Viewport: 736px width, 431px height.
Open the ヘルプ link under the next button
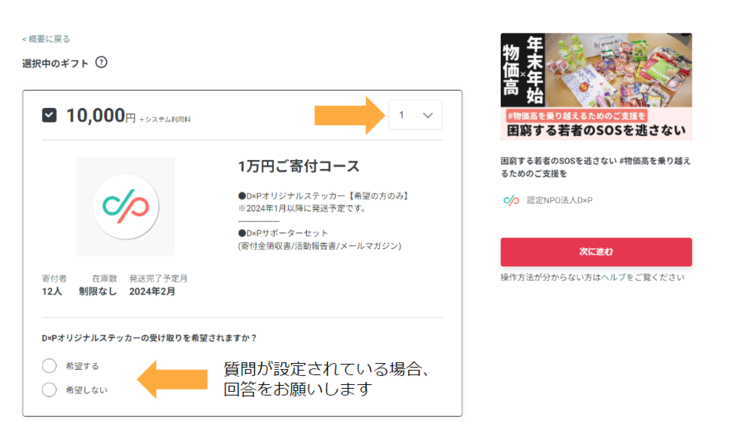[x=633, y=277]
